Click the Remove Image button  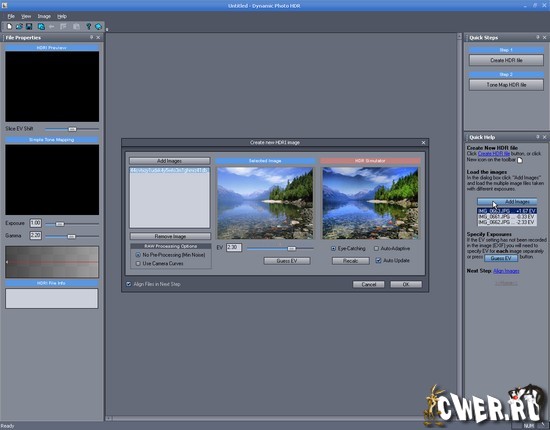coord(170,236)
